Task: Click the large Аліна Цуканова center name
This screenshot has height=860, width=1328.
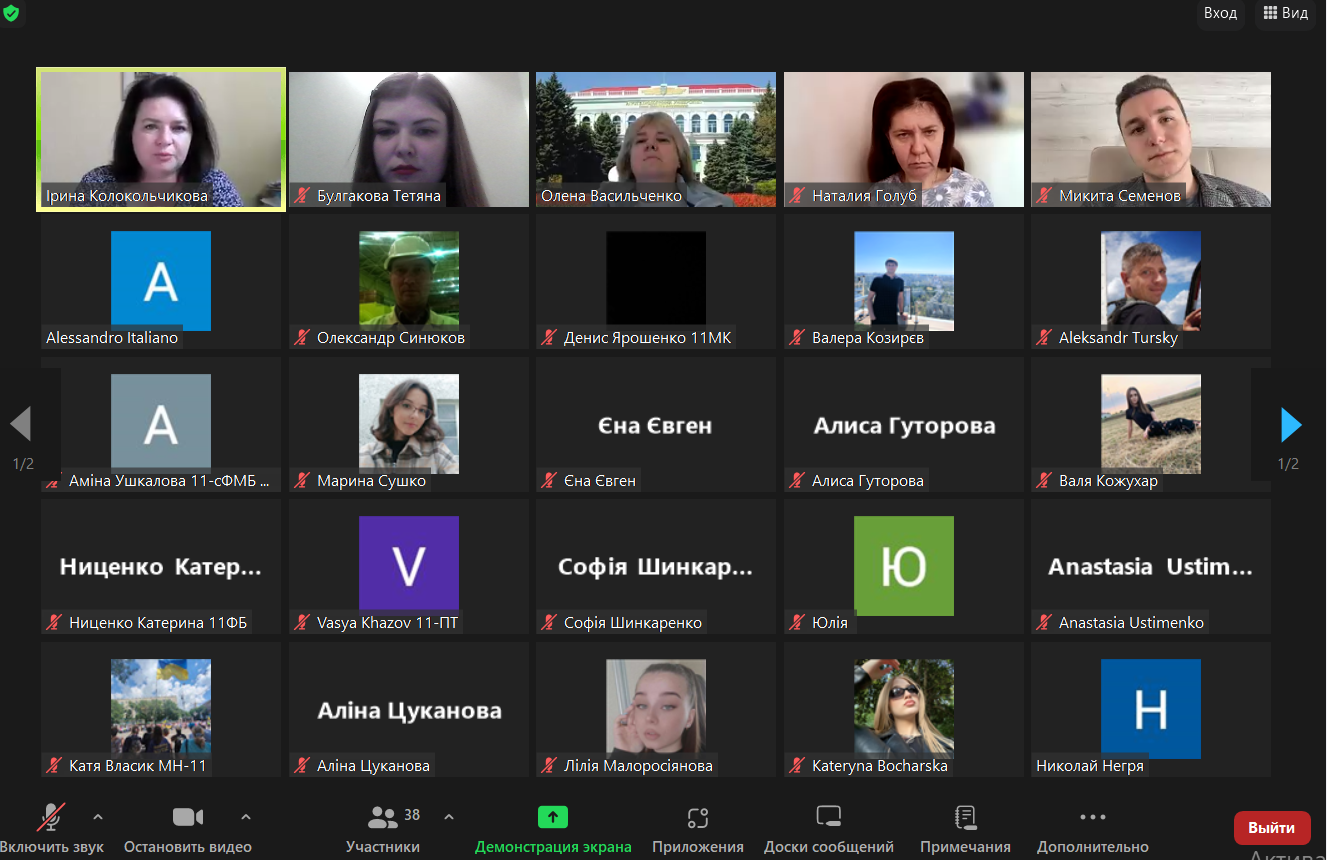Action: [409, 711]
